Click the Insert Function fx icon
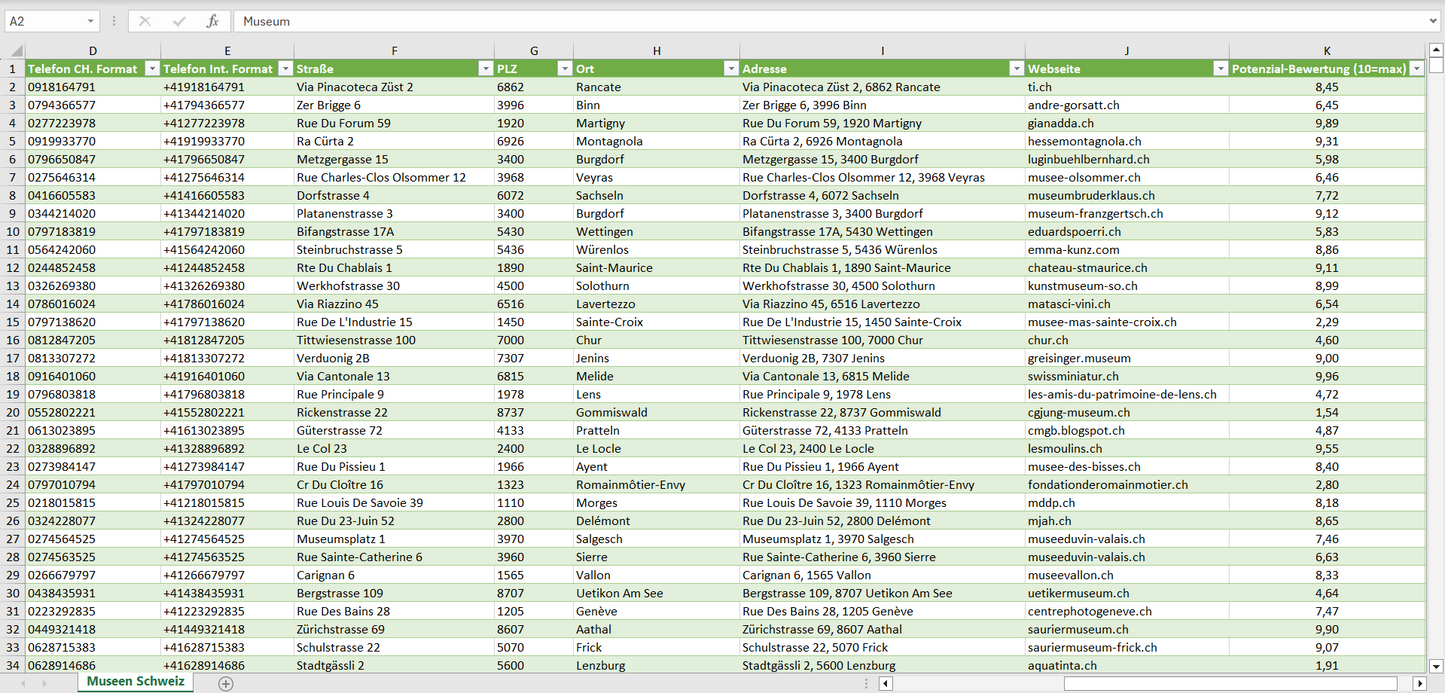This screenshot has width=1445, height=693. [212, 21]
